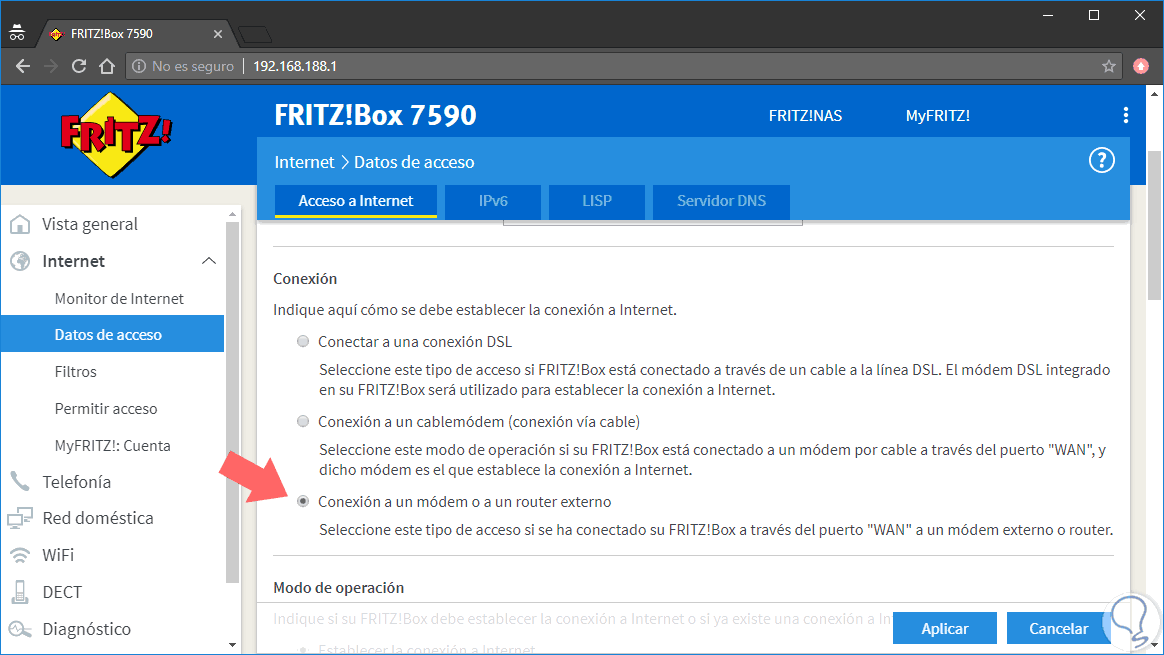This screenshot has width=1164, height=655.
Task: Click the 'FRITZ!Box 7590' page title
Action: click(x=376, y=115)
